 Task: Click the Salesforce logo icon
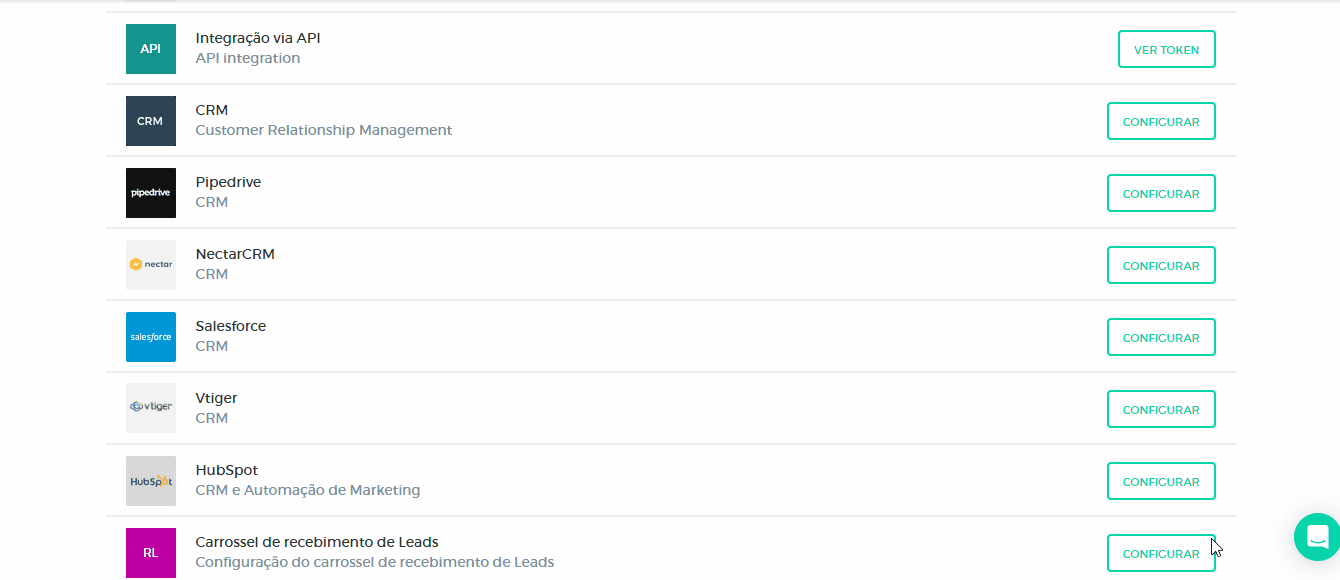pyautogui.click(x=151, y=337)
